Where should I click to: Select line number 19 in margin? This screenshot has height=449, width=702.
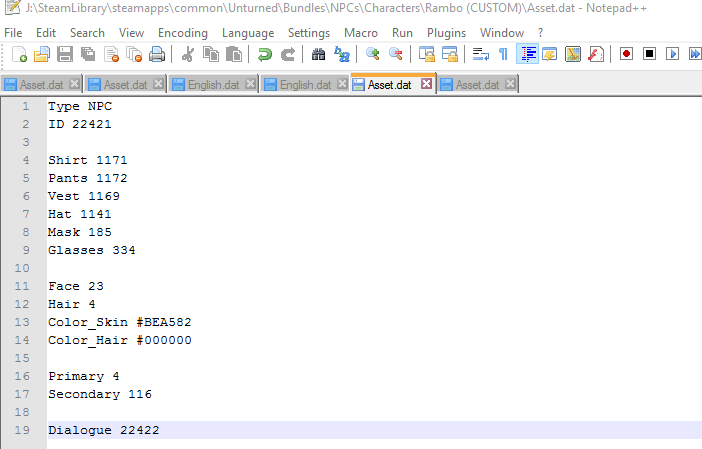22,430
